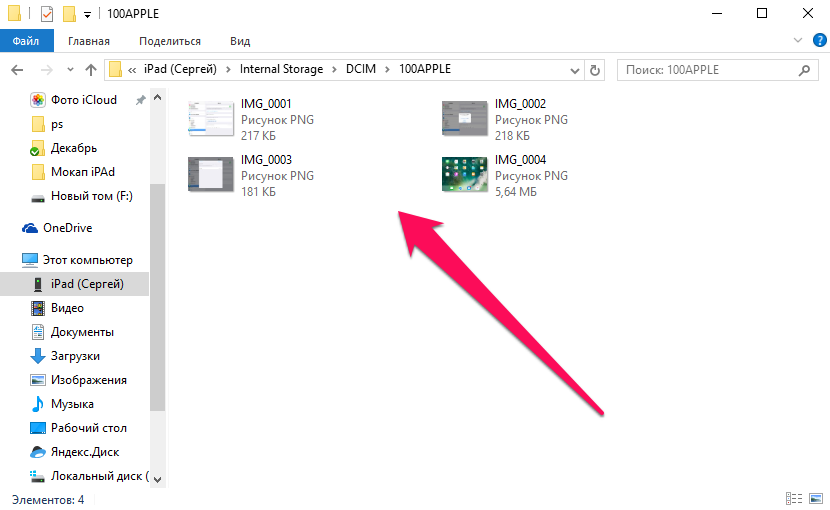Image resolution: width=830 pixels, height=510 pixels.
Task: Click the New folder quick access icon
Action: click(69, 14)
